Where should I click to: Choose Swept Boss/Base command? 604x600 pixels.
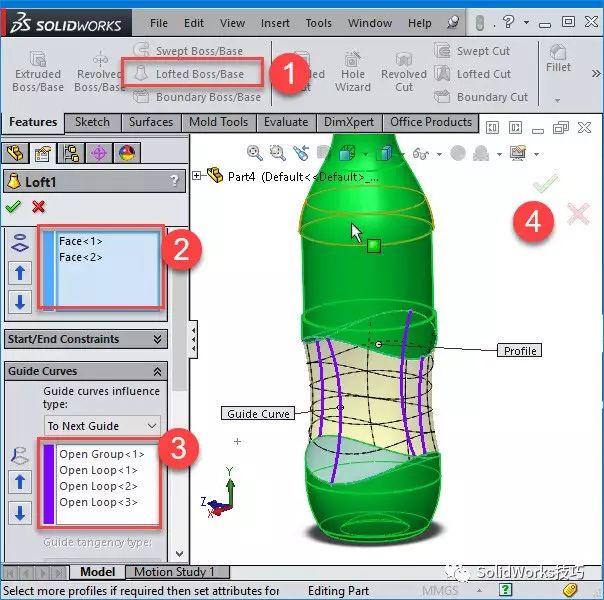pyautogui.click(x=188, y=50)
